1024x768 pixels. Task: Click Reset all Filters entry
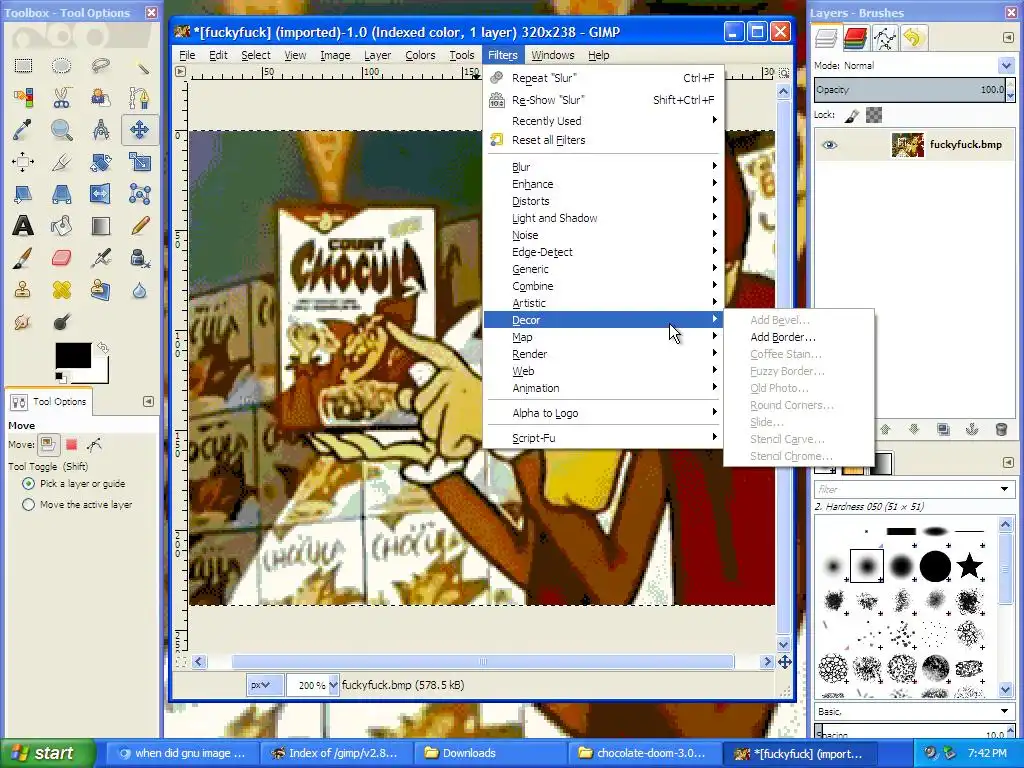pos(603,140)
